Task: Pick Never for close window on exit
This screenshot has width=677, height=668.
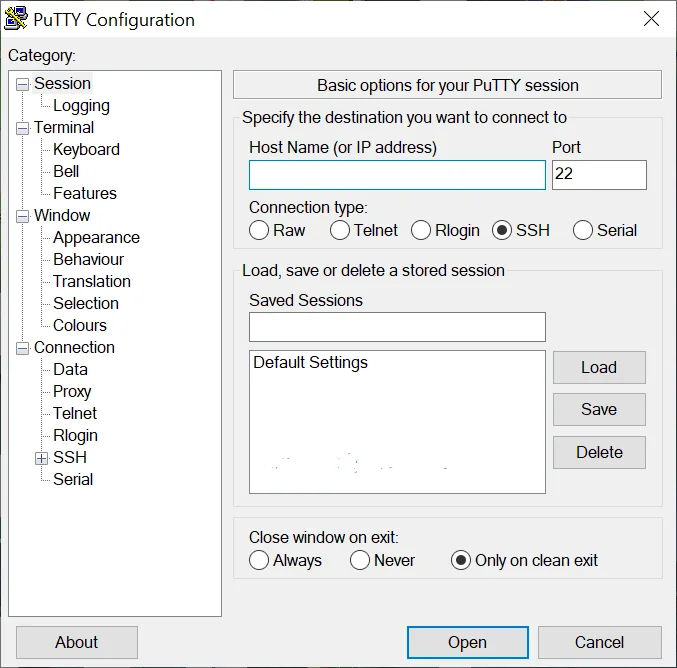Action: [x=360, y=560]
